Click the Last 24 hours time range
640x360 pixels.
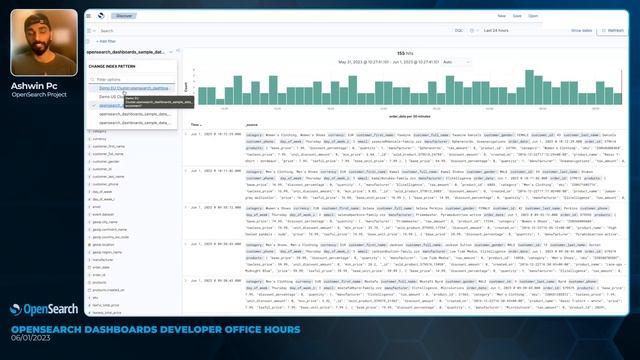tap(496, 31)
